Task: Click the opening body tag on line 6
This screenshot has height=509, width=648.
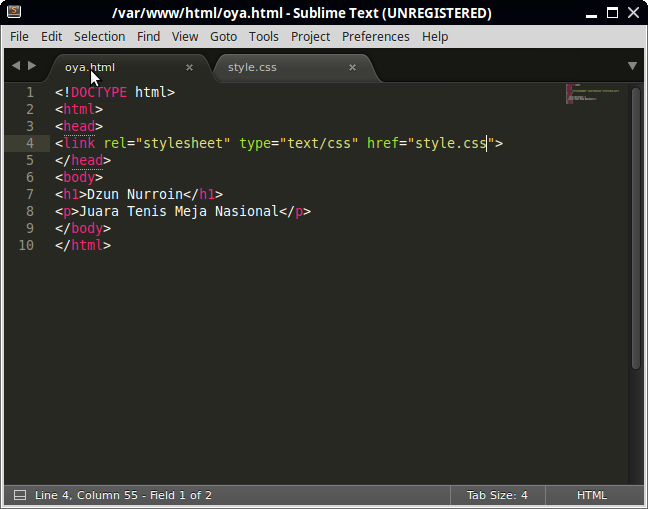Action: [x=79, y=177]
